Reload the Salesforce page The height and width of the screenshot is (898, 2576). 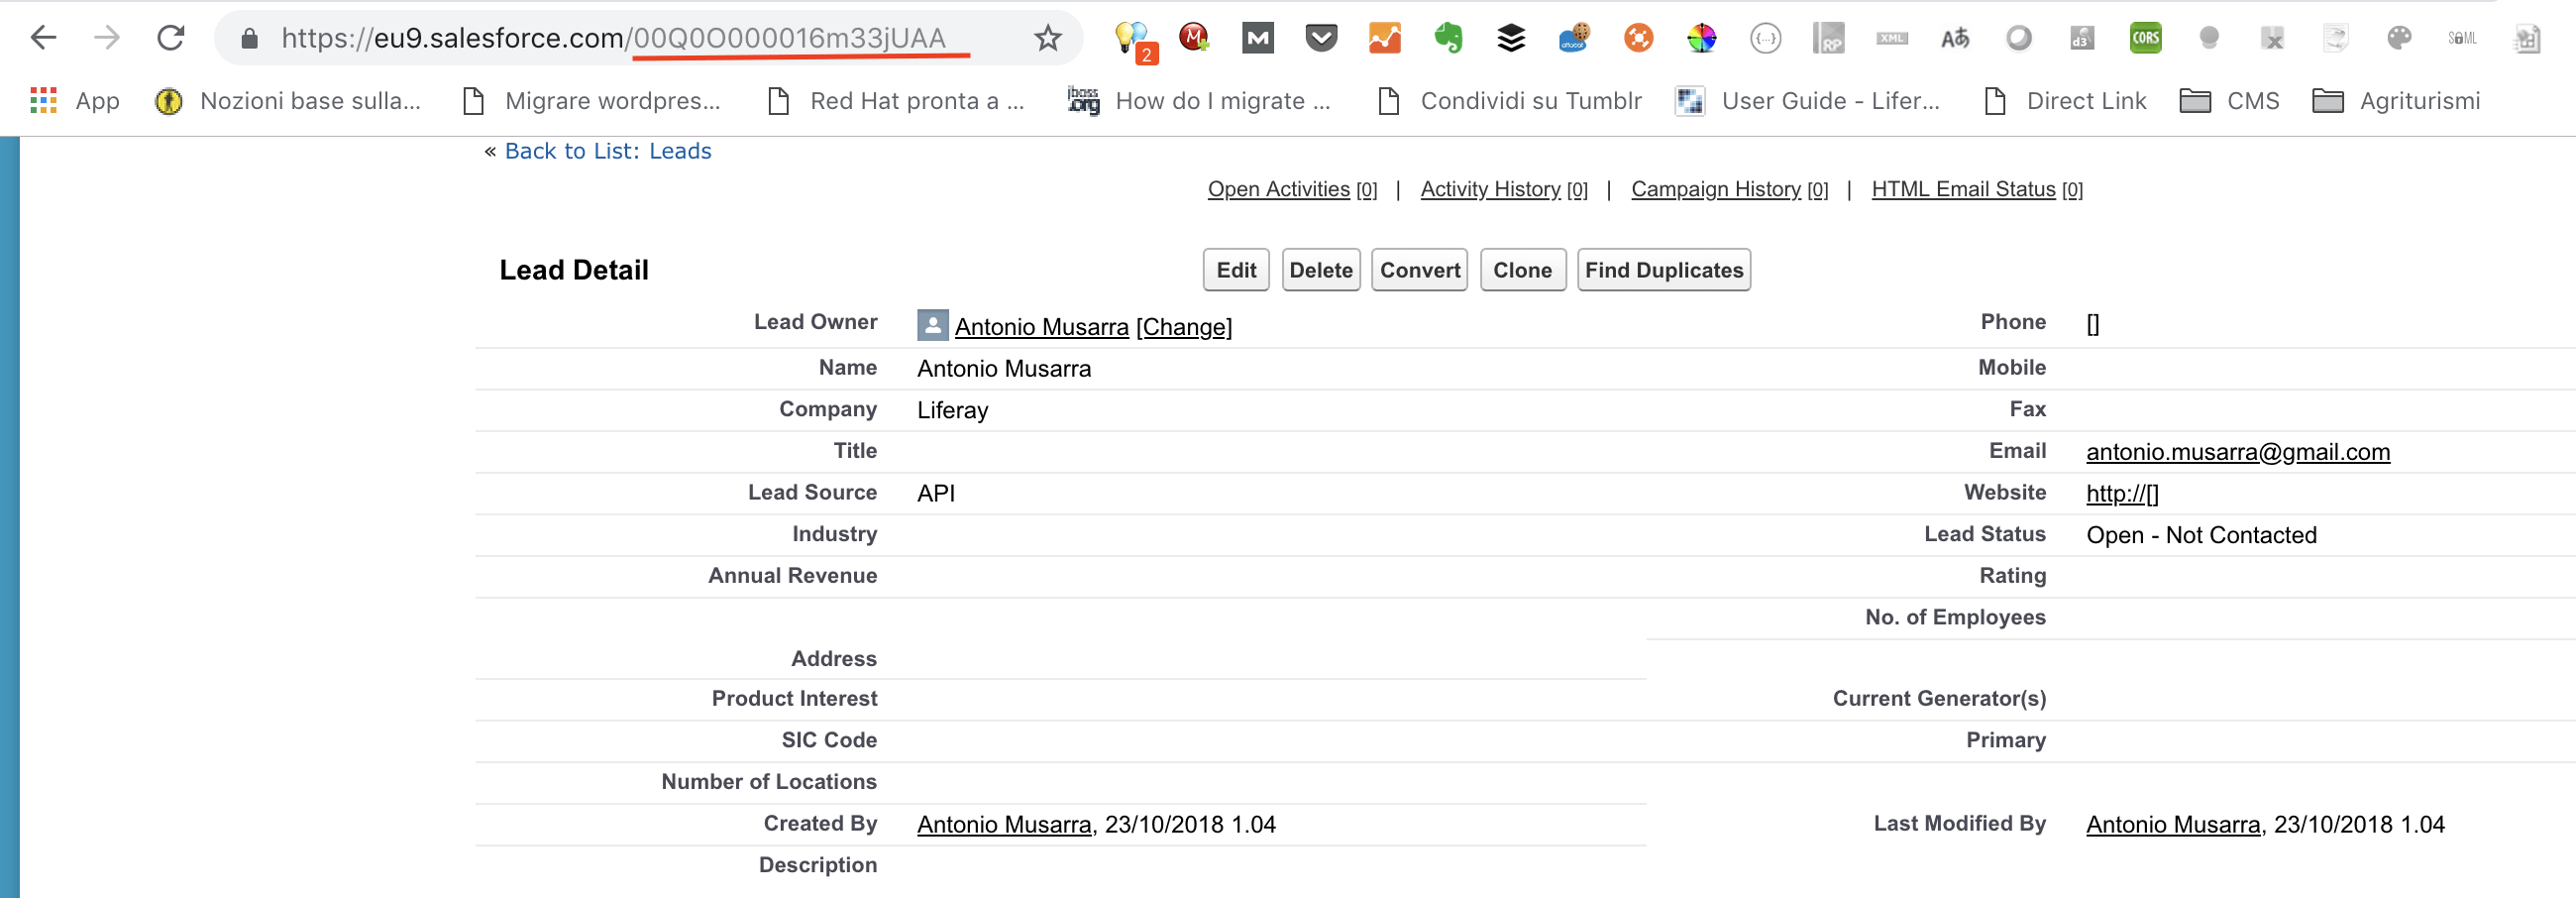171,38
